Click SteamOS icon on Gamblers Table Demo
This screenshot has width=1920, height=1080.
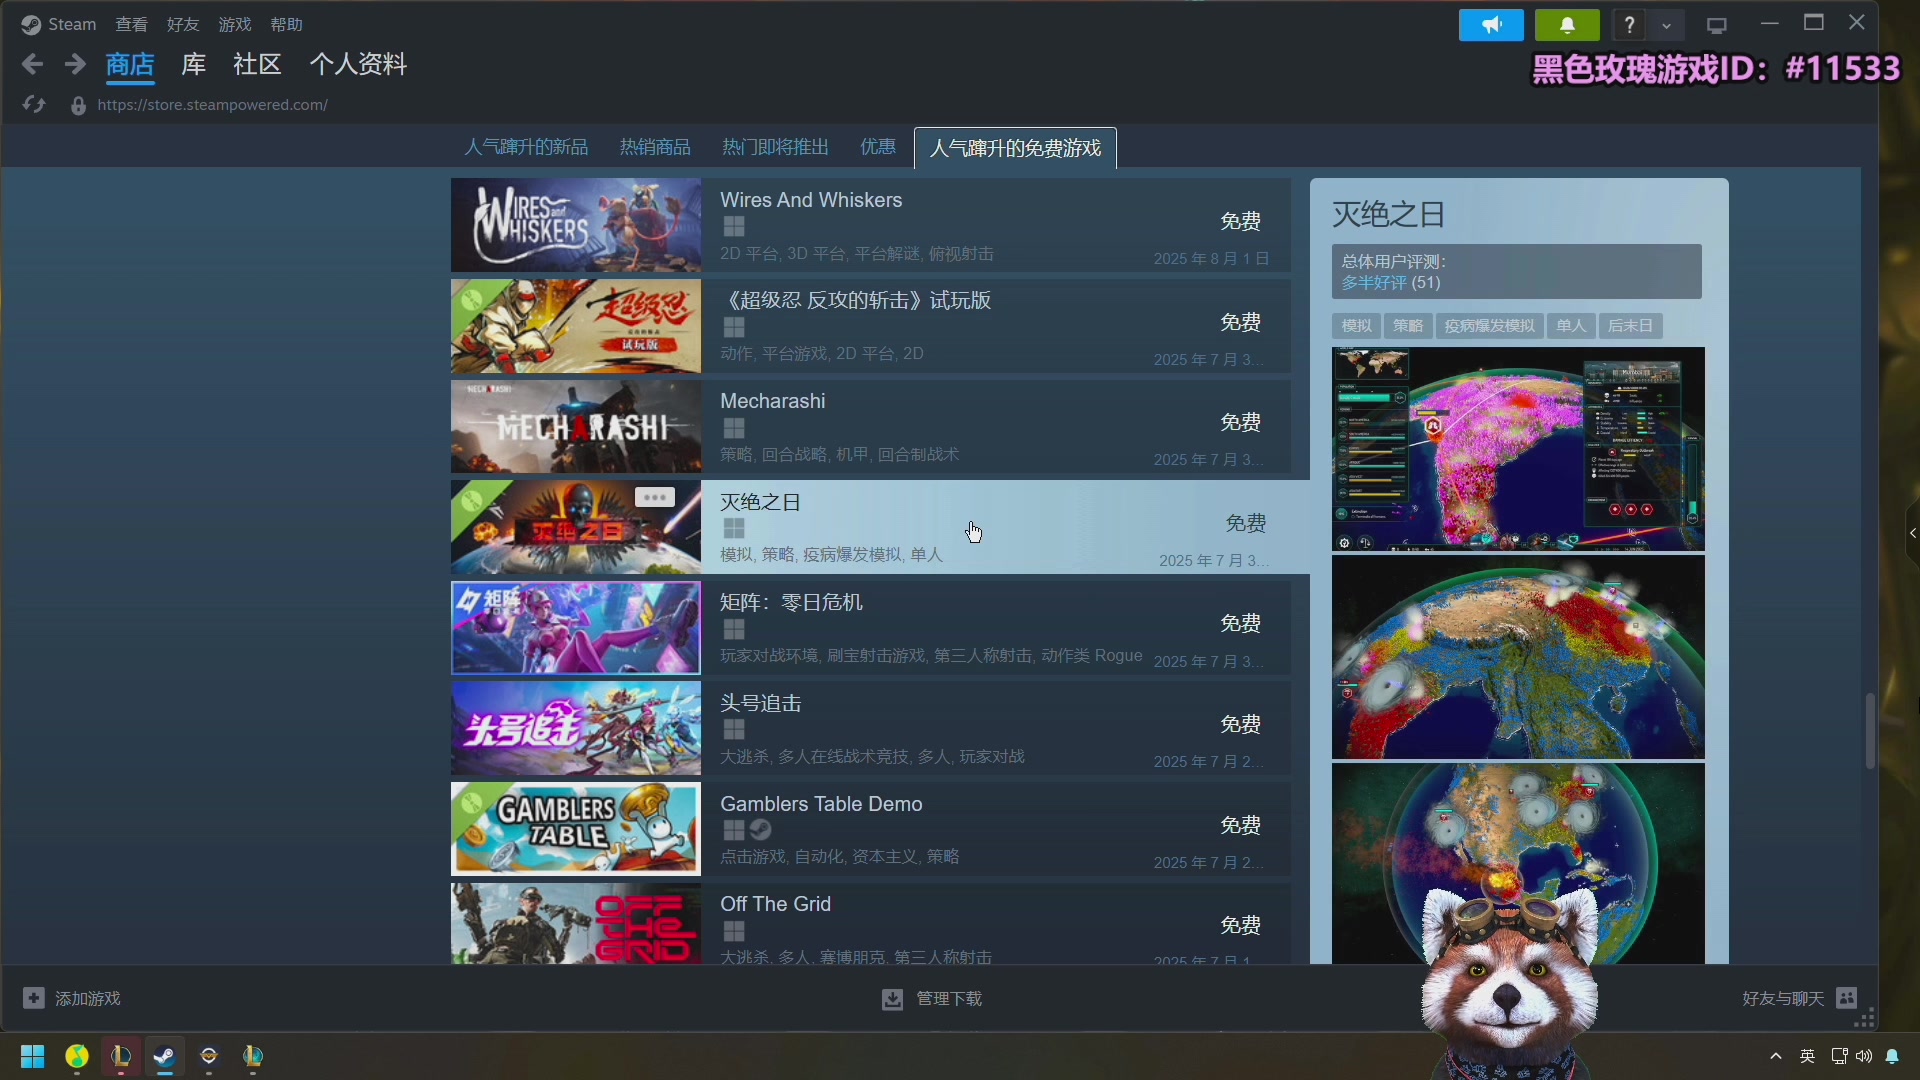tap(761, 830)
